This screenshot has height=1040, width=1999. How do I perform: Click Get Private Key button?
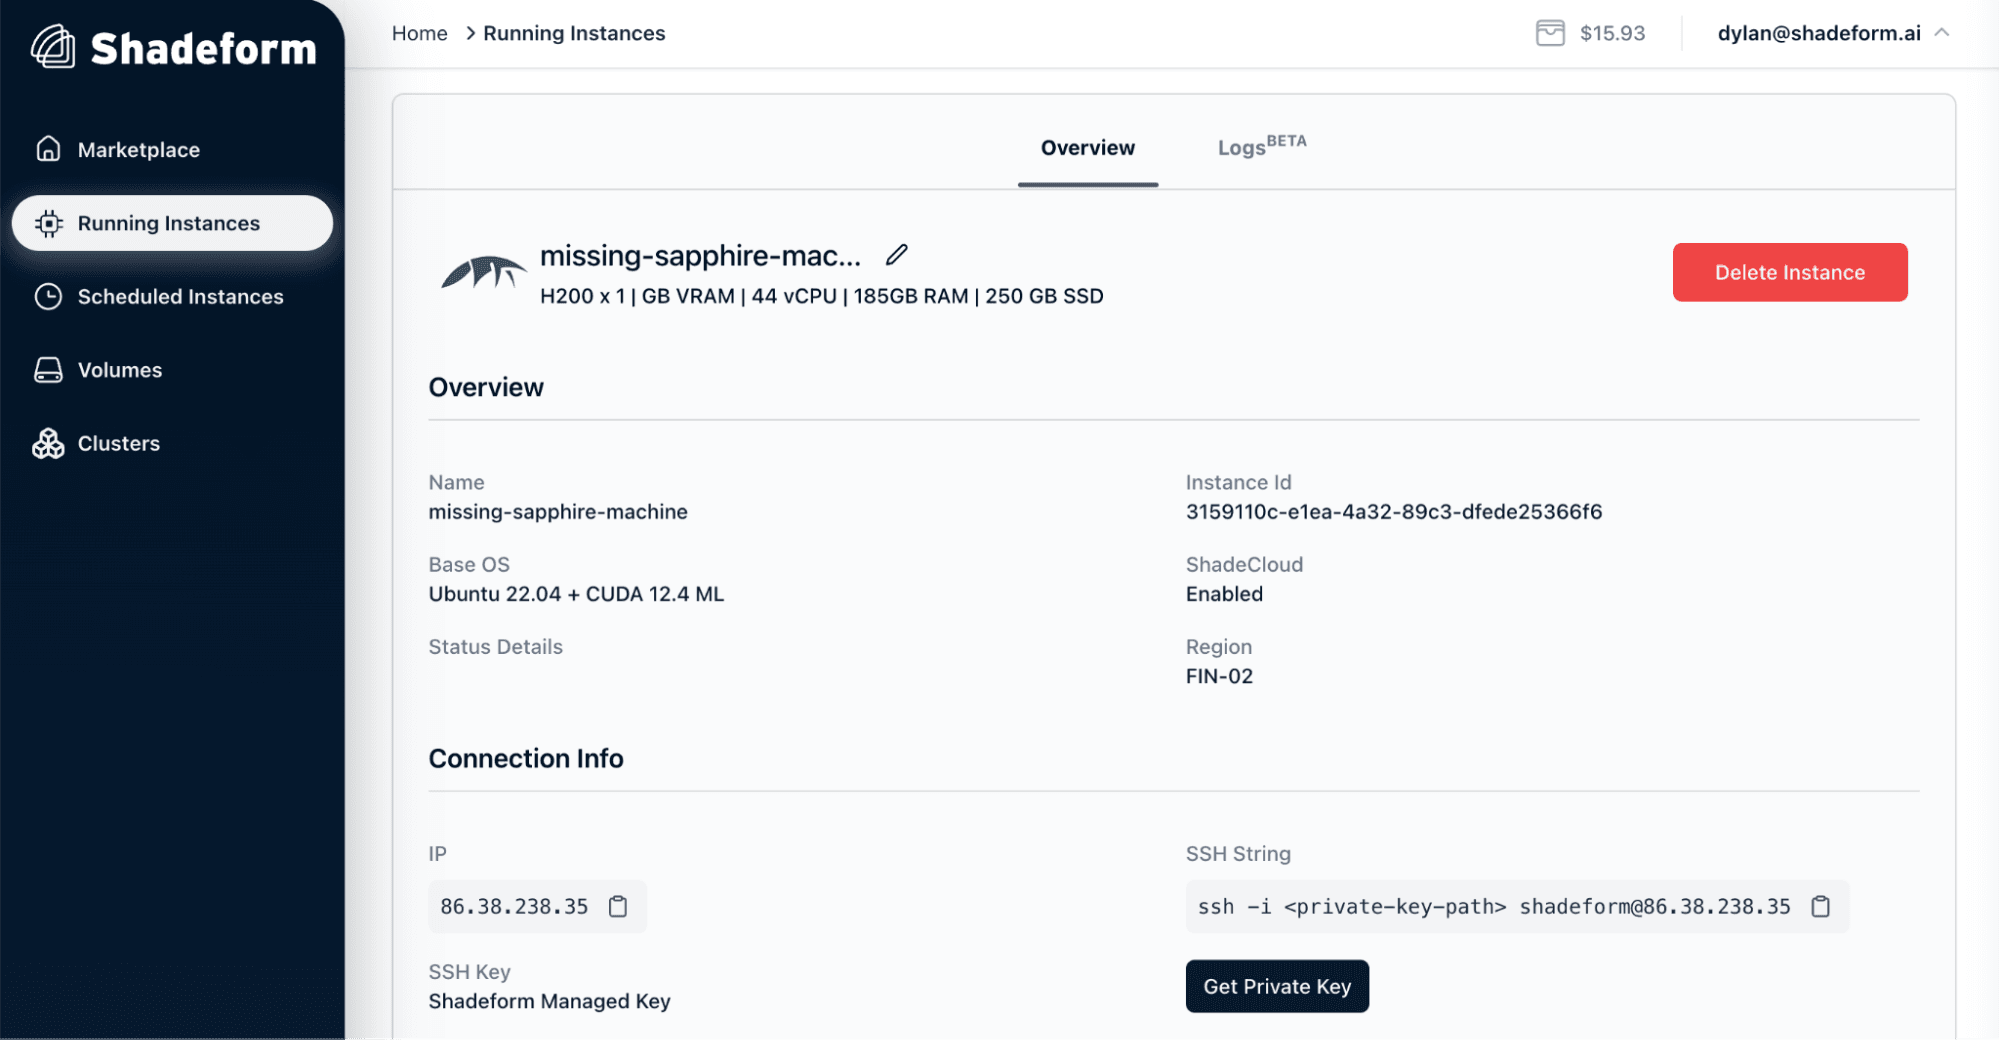1277,986
